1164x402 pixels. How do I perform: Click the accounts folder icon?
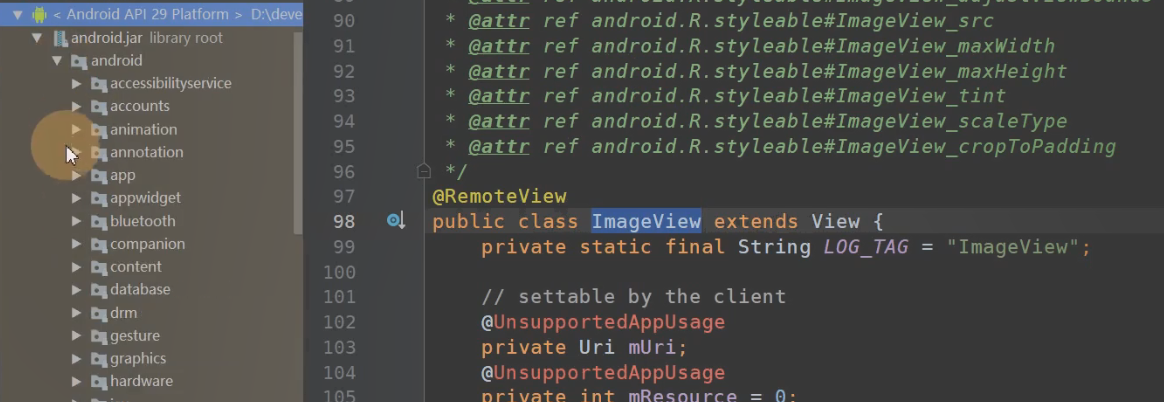[x=99, y=107]
